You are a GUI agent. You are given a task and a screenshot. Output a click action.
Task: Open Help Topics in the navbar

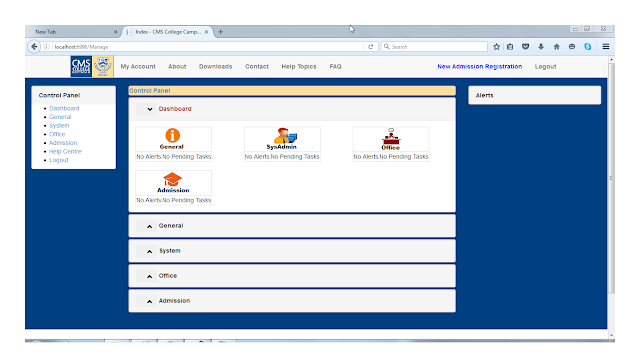pyautogui.click(x=299, y=67)
